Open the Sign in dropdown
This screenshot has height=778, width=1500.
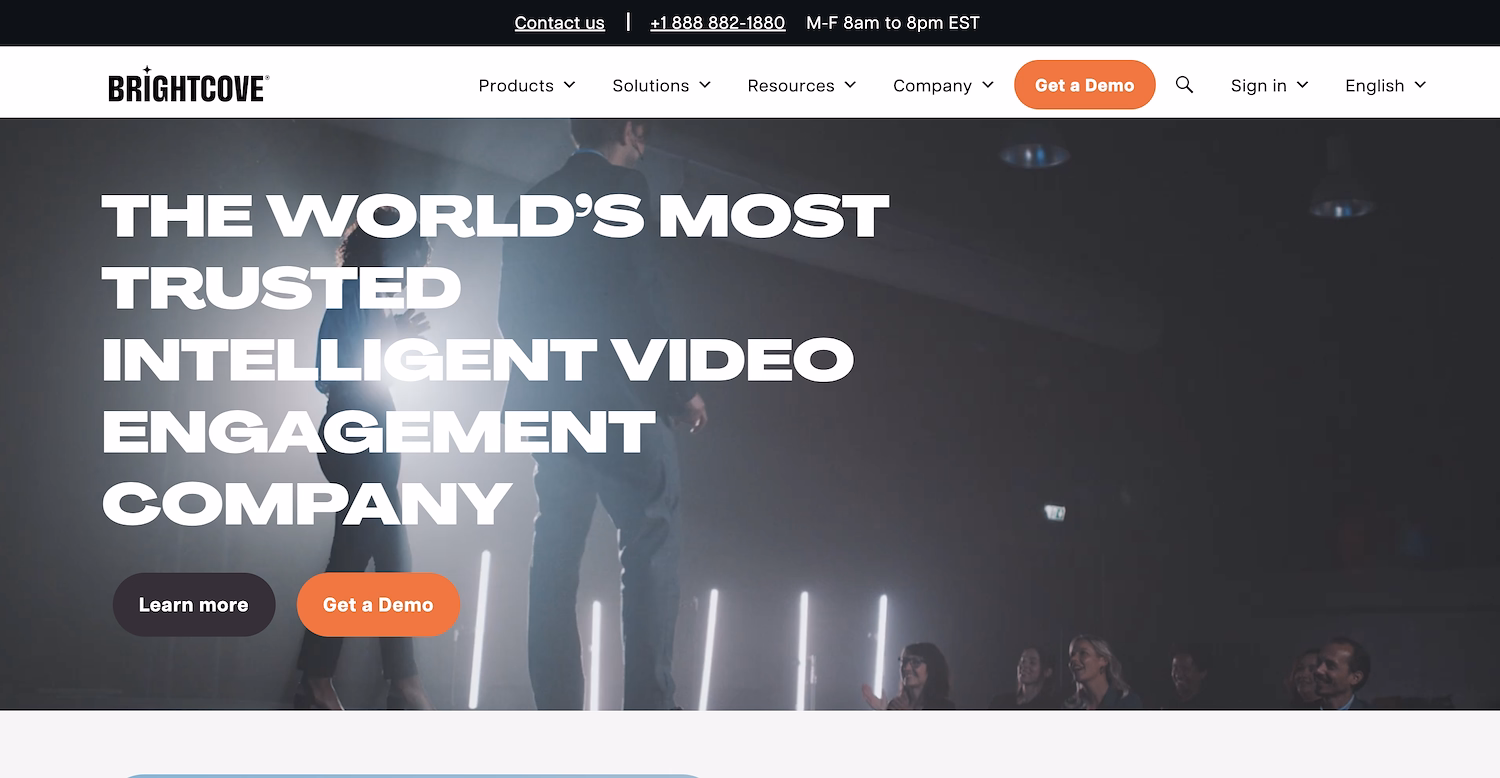point(1269,86)
